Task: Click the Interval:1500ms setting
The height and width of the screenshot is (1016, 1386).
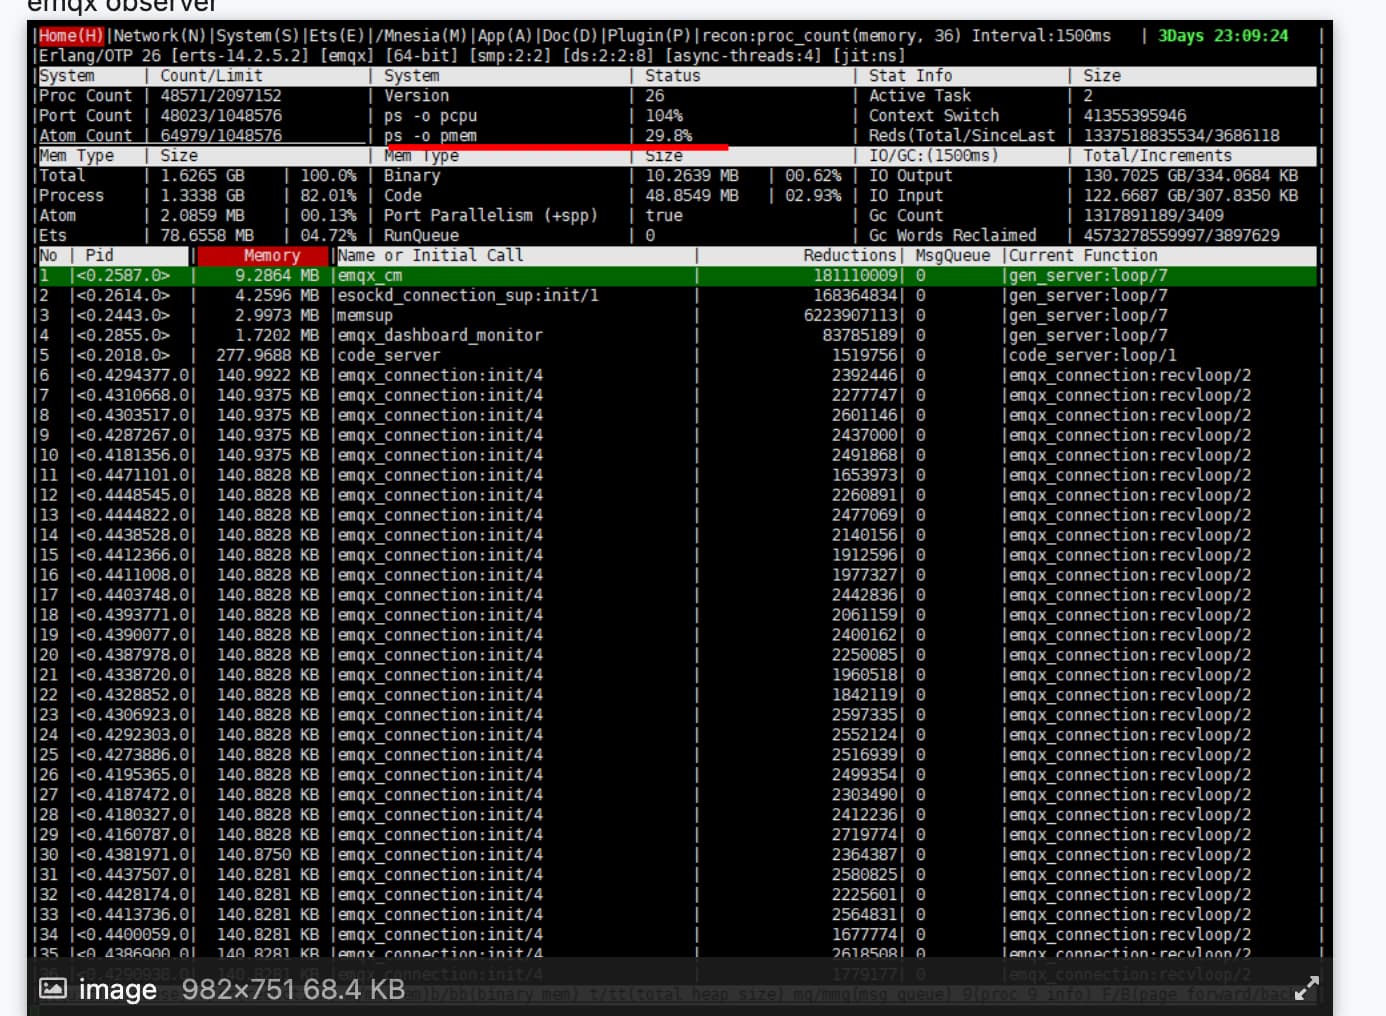Action: pyautogui.click(x=1040, y=36)
